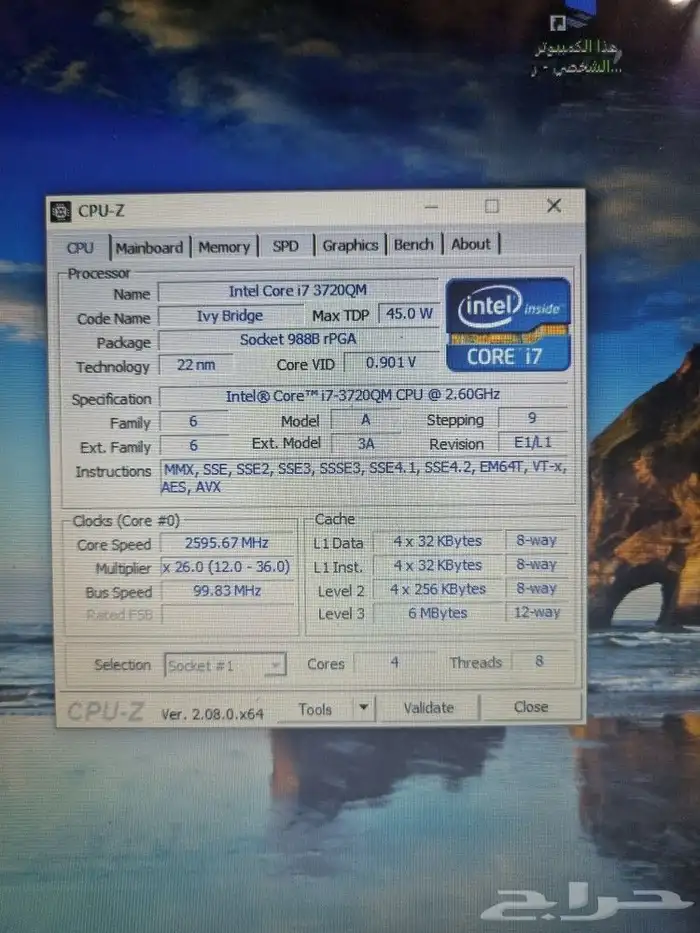
Task: Click the Package value Socket 988B rPGA
Action: click(298, 340)
